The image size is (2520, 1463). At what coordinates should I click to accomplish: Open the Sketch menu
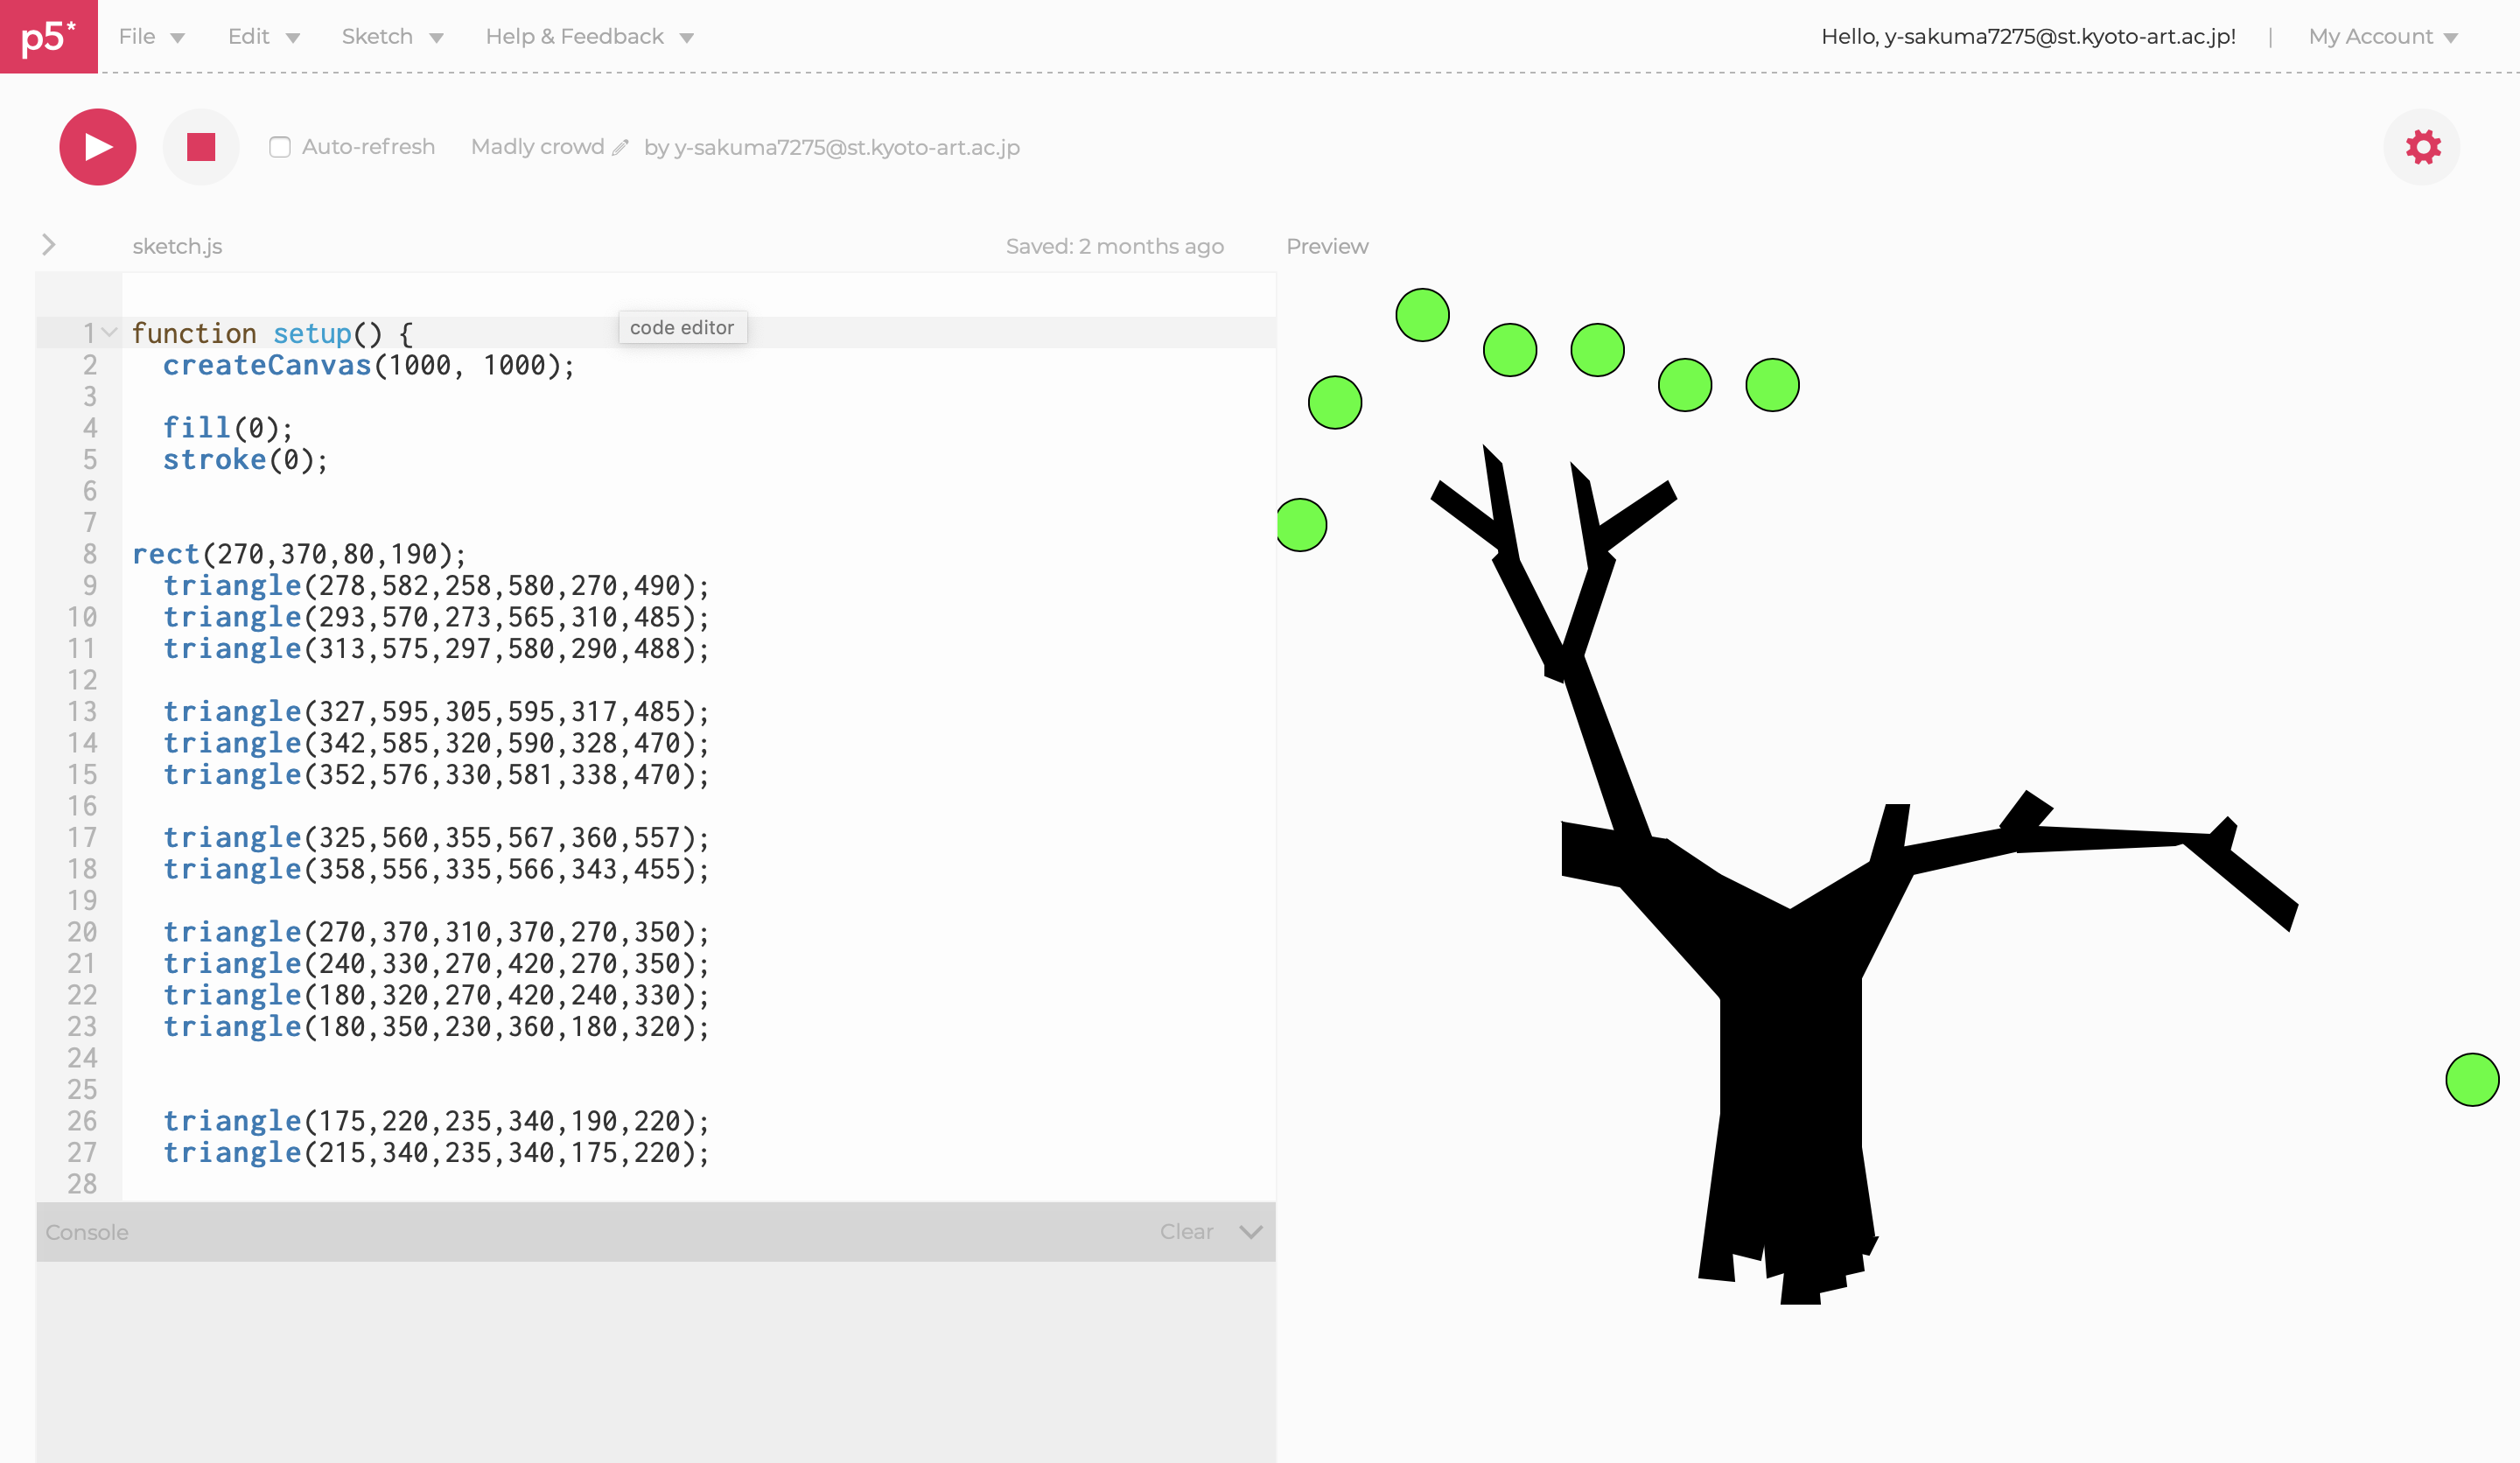(392, 37)
